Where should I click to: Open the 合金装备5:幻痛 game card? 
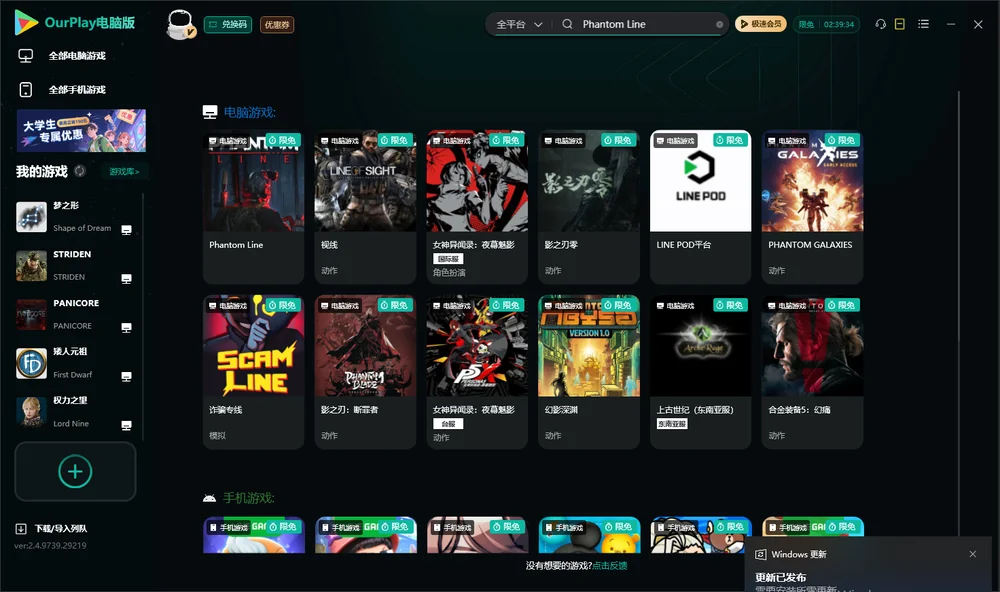pos(812,372)
